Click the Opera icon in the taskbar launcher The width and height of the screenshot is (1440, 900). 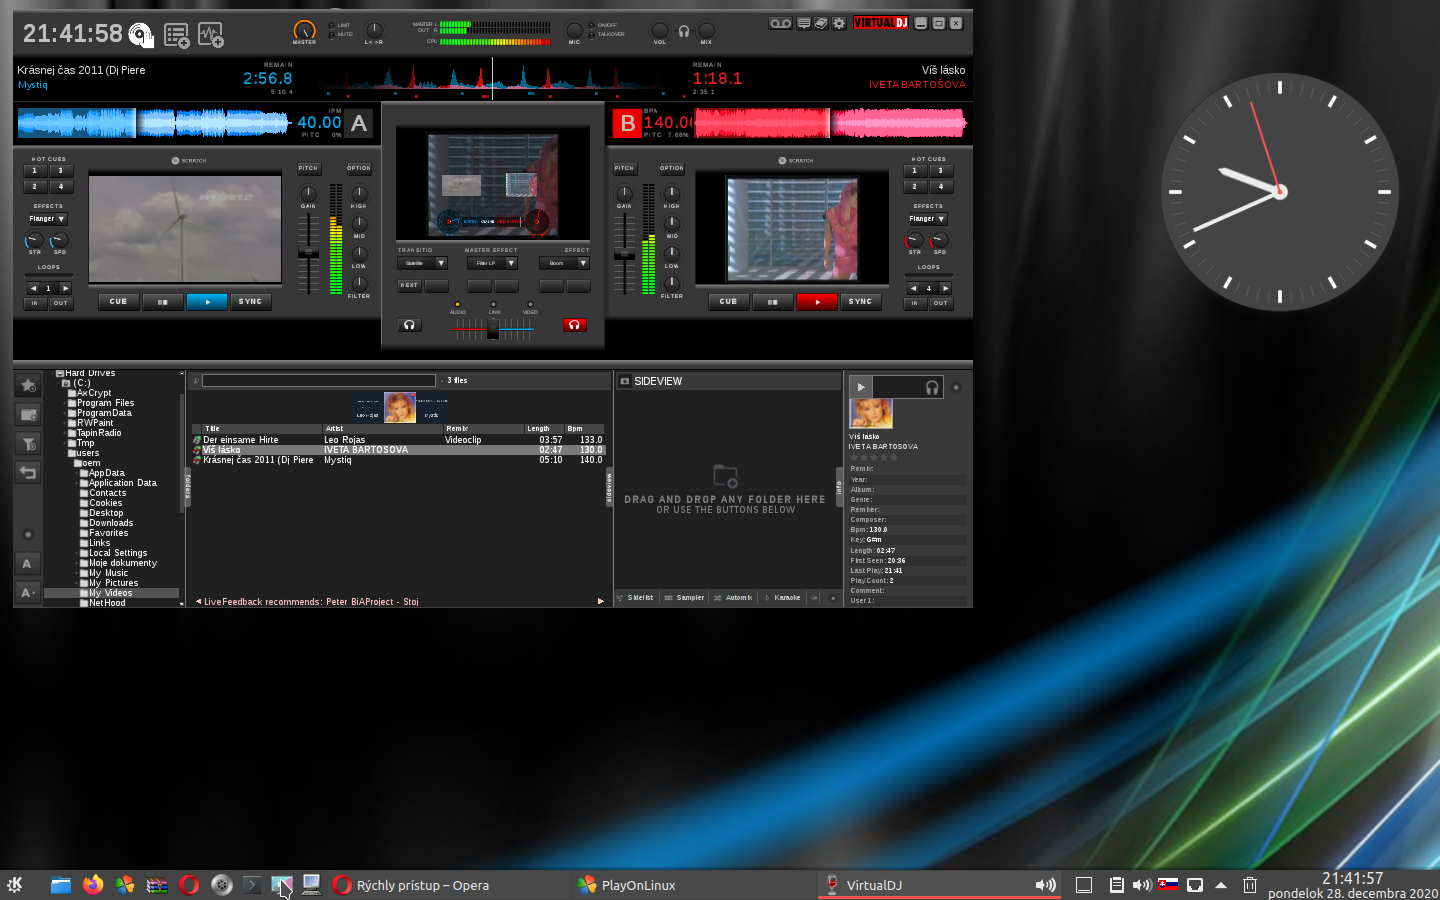(189, 885)
